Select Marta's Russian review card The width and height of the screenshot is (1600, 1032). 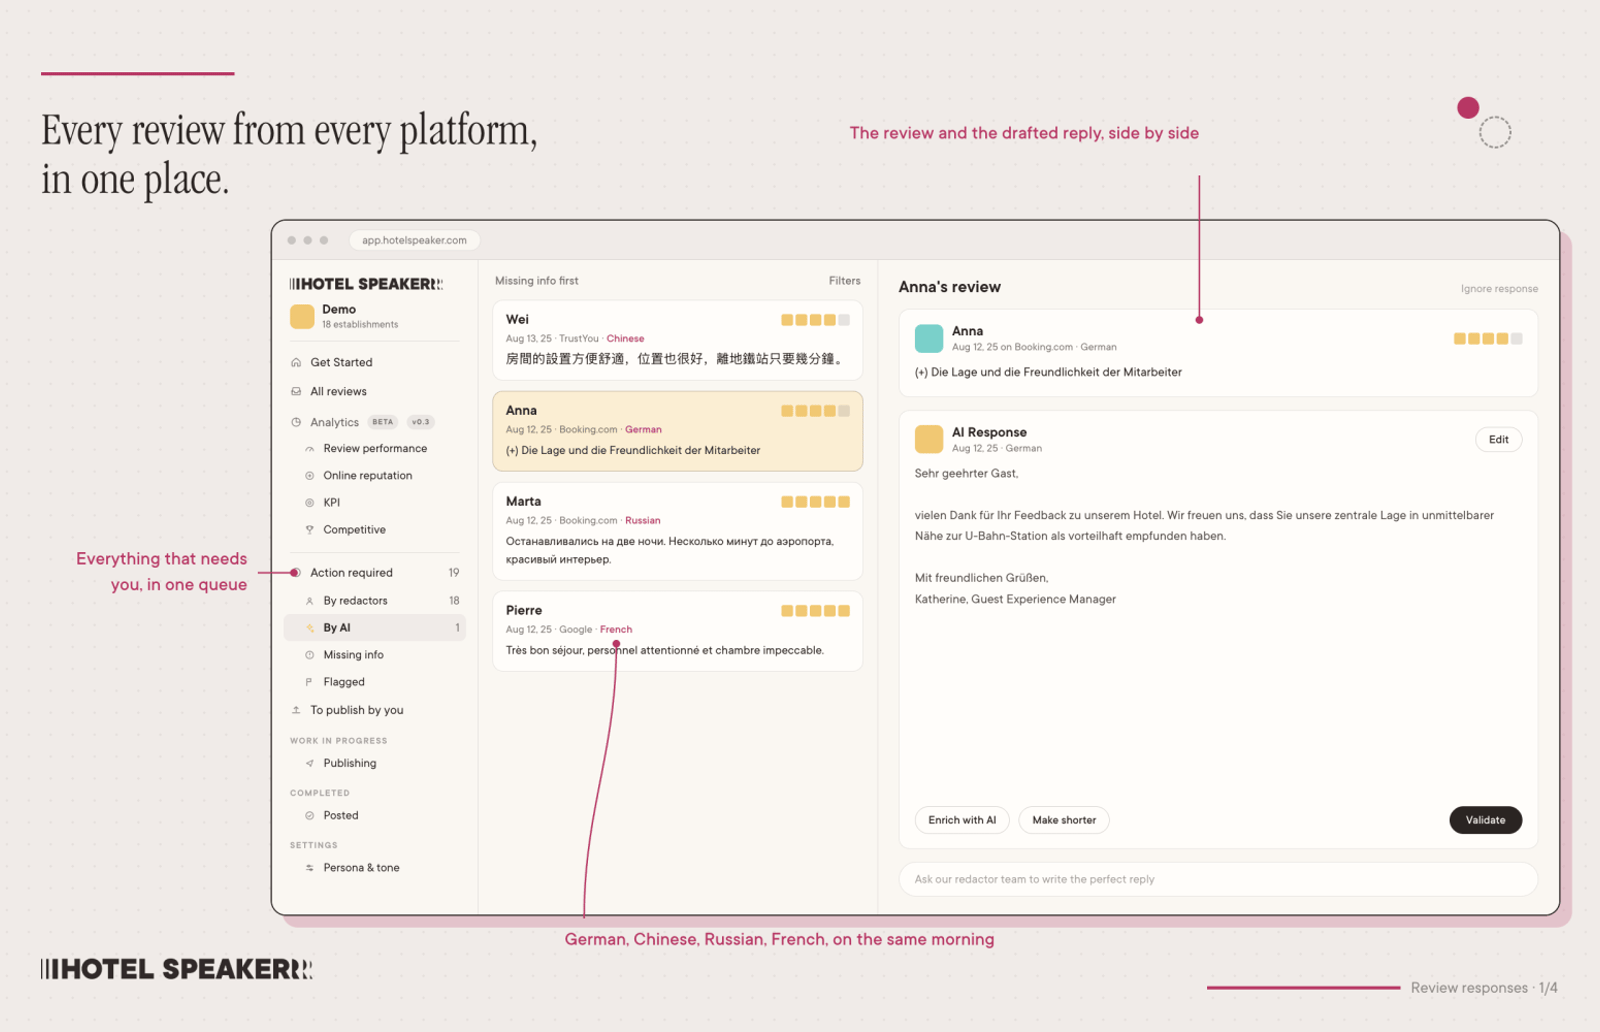pyautogui.click(x=677, y=531)
